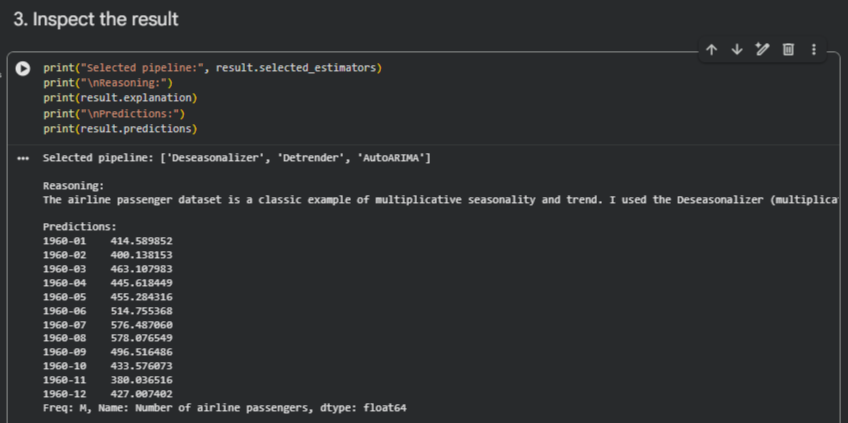Click the print(result.explanation) code line

(x=120, y=98)
